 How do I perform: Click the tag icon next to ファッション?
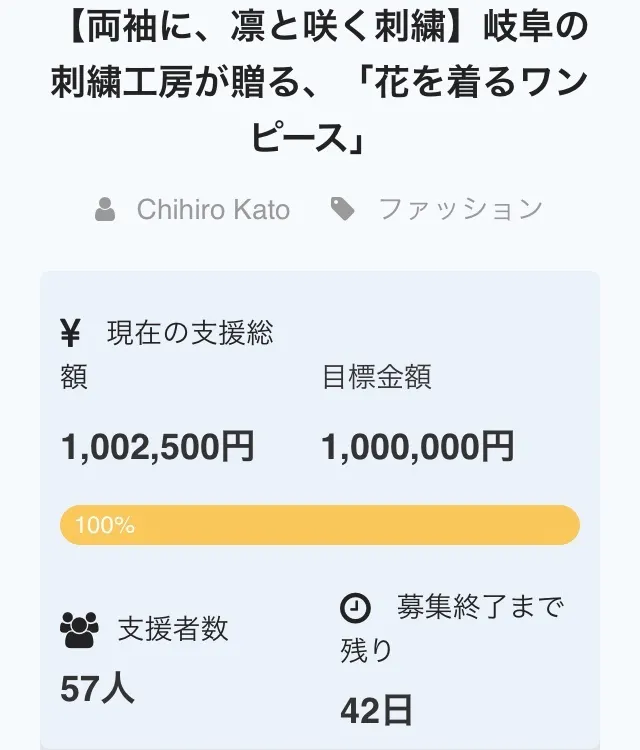coord(343,208)
